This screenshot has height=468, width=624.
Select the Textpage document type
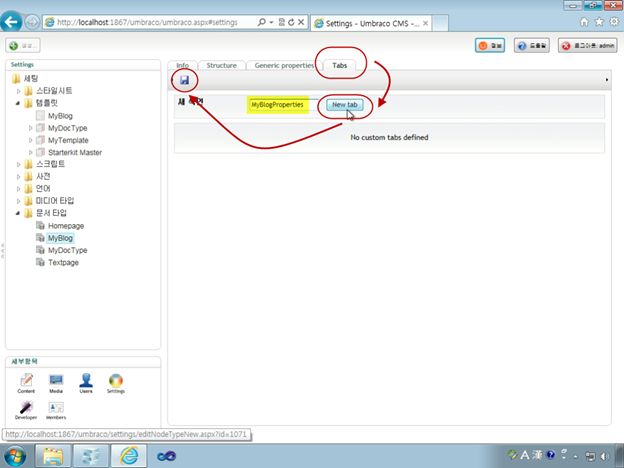coord(63,262)
